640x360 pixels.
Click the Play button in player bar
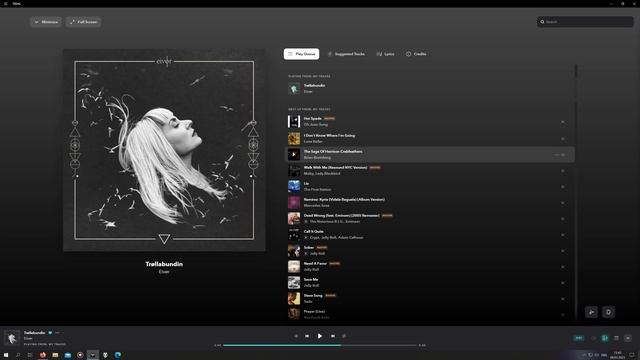[x=320, y=336]
